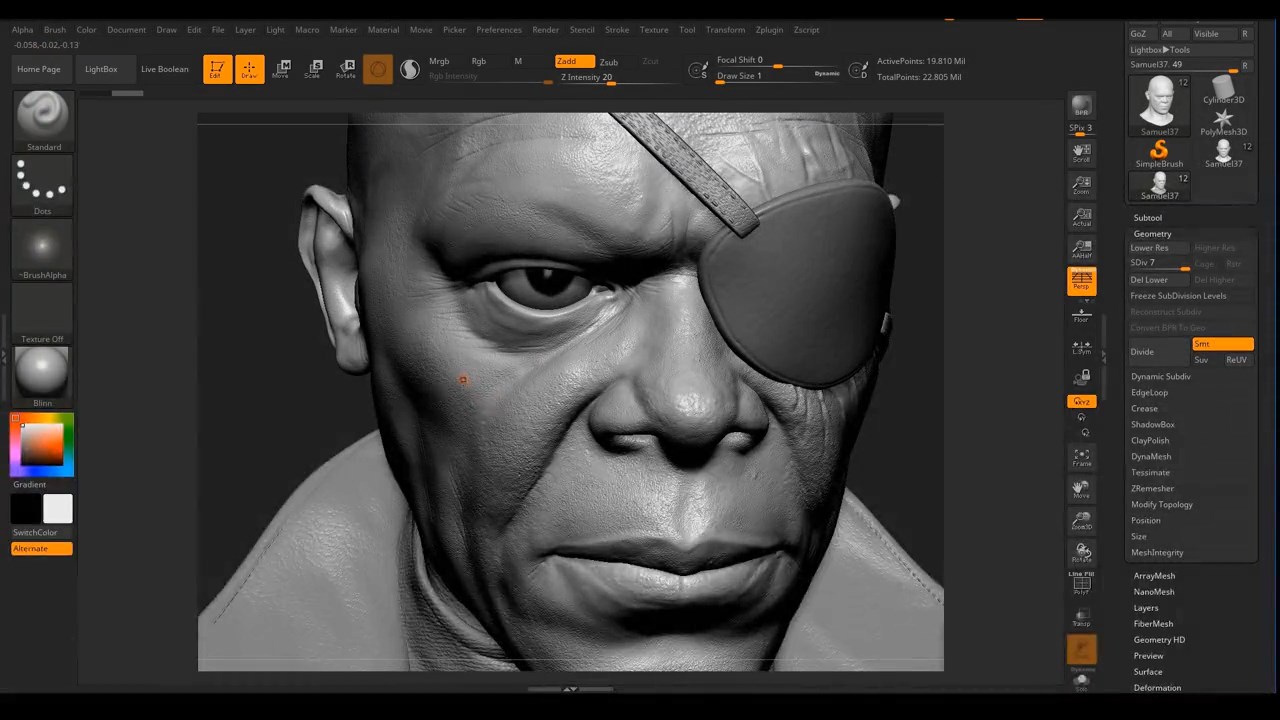This screenshot has width=1280, height=720.
Task: Expand Dynamic Subdiv options
Action: coord(1161,377)
